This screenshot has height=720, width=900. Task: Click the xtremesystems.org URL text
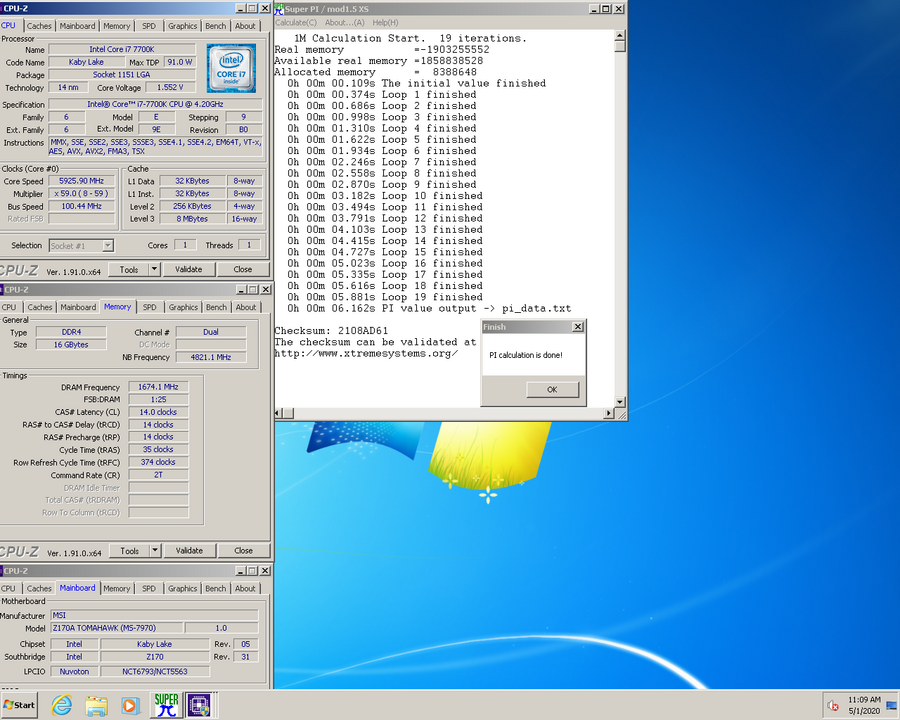click(366, 353)
